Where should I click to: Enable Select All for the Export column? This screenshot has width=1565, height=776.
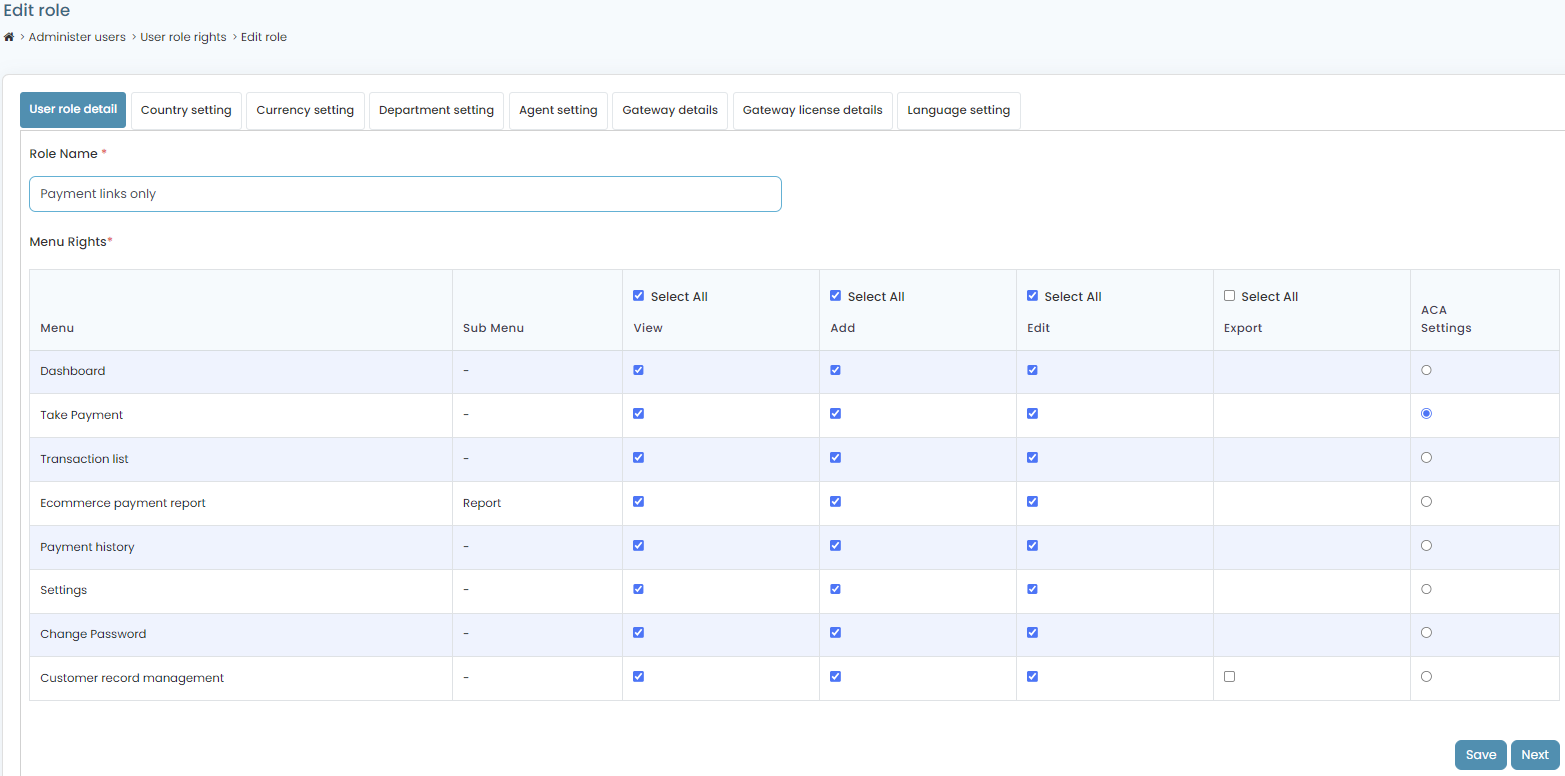(x=1229, y=295)
